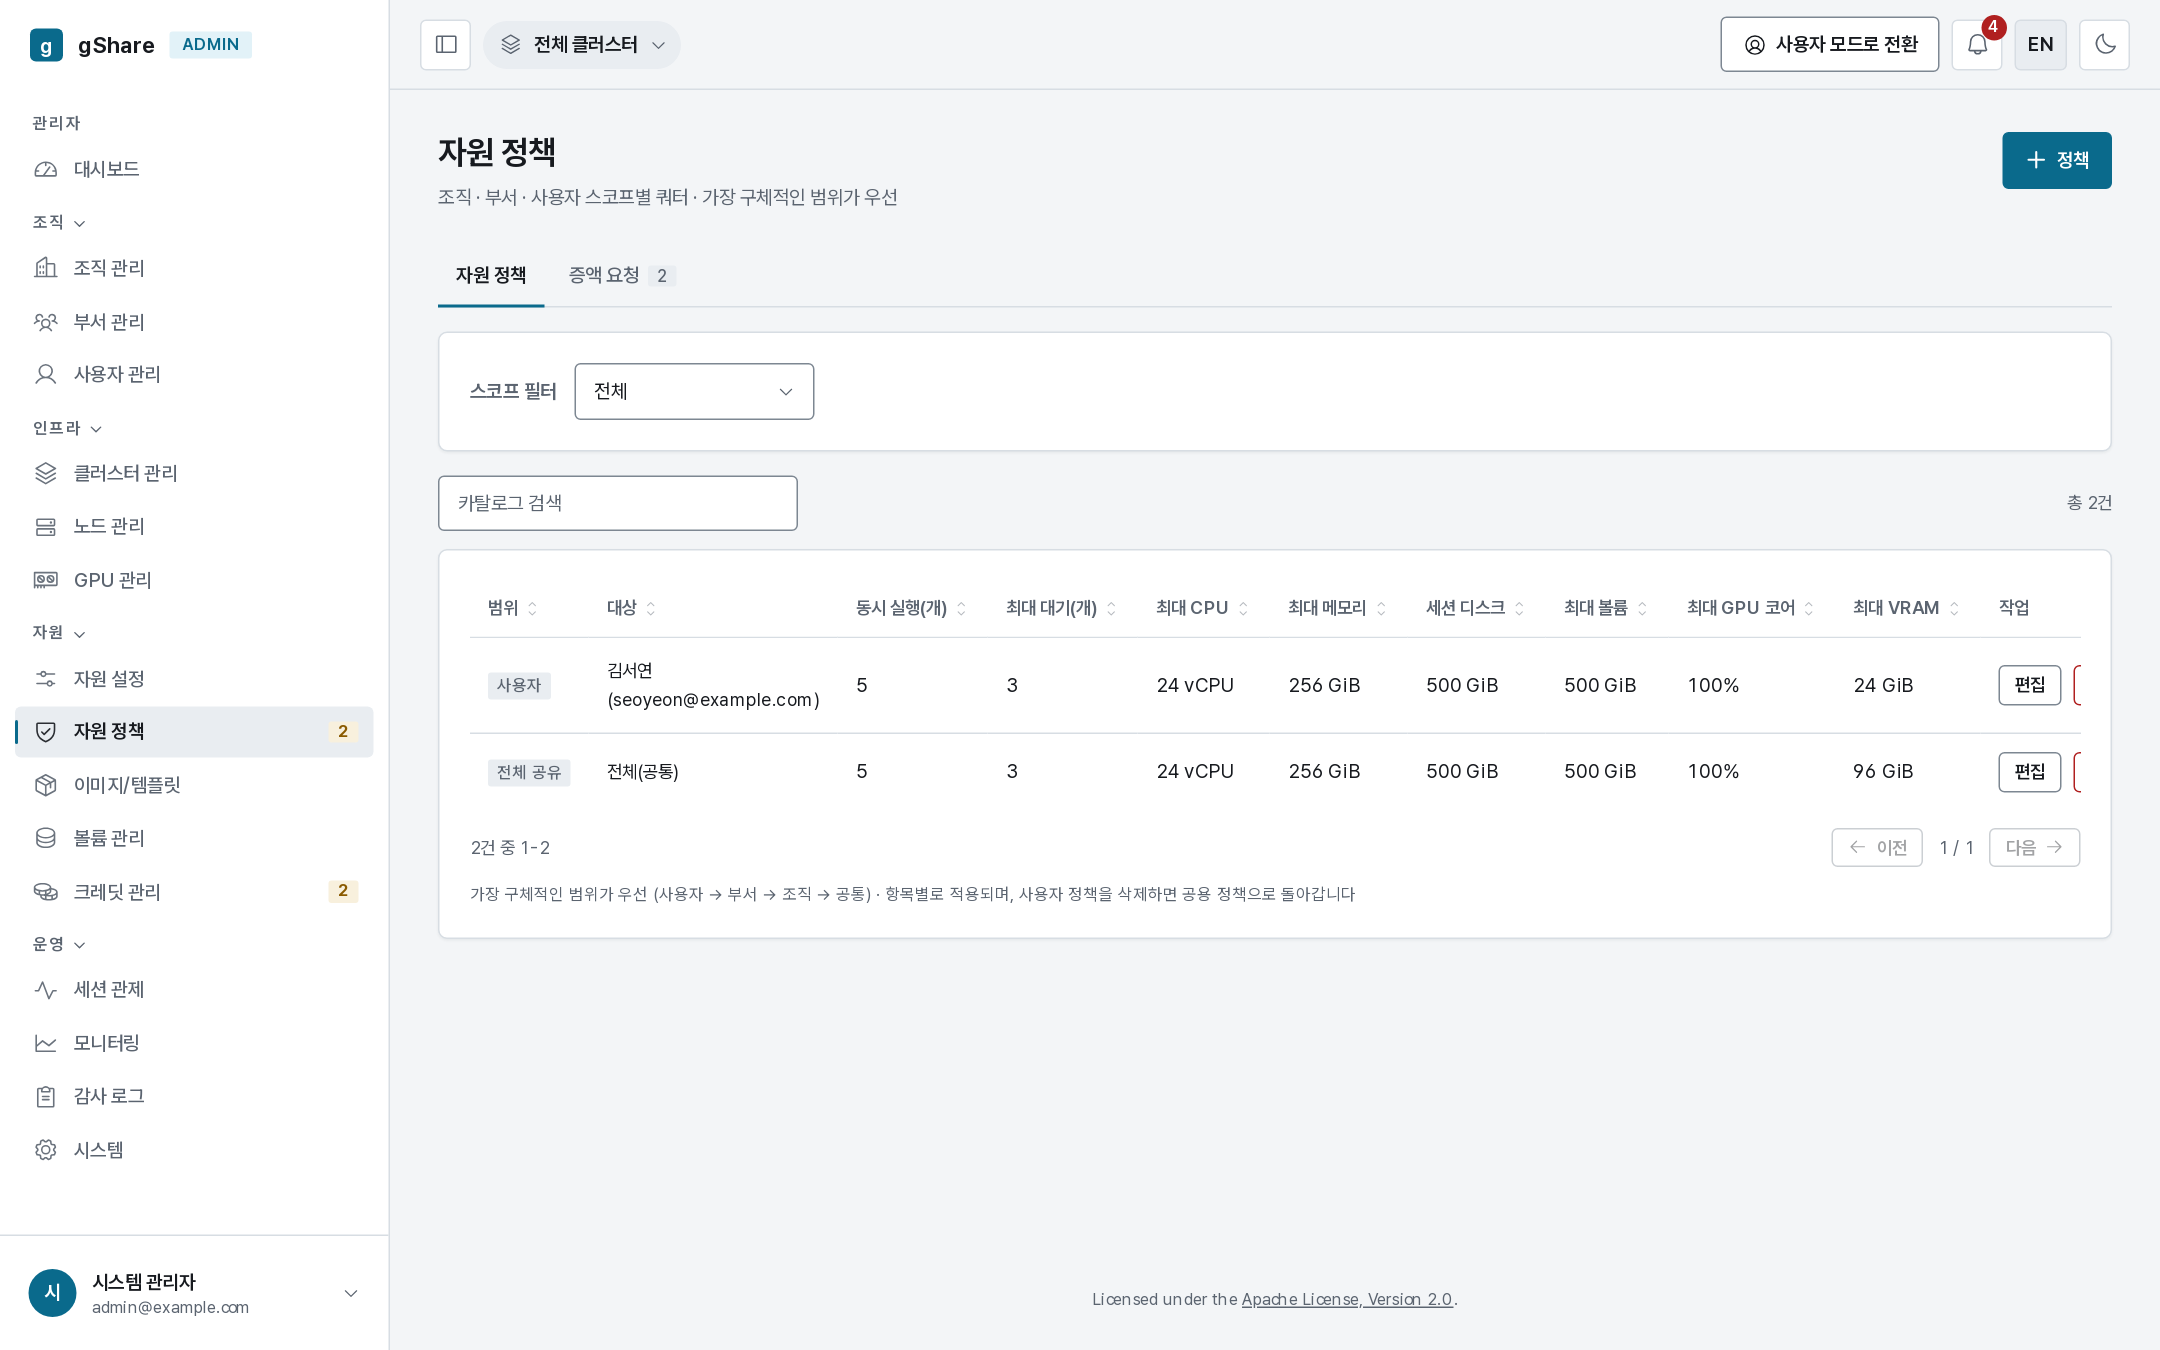Open 시스템 settings page
The height and width of the screenshot is (1350, 2160).
click(194, 1150)
